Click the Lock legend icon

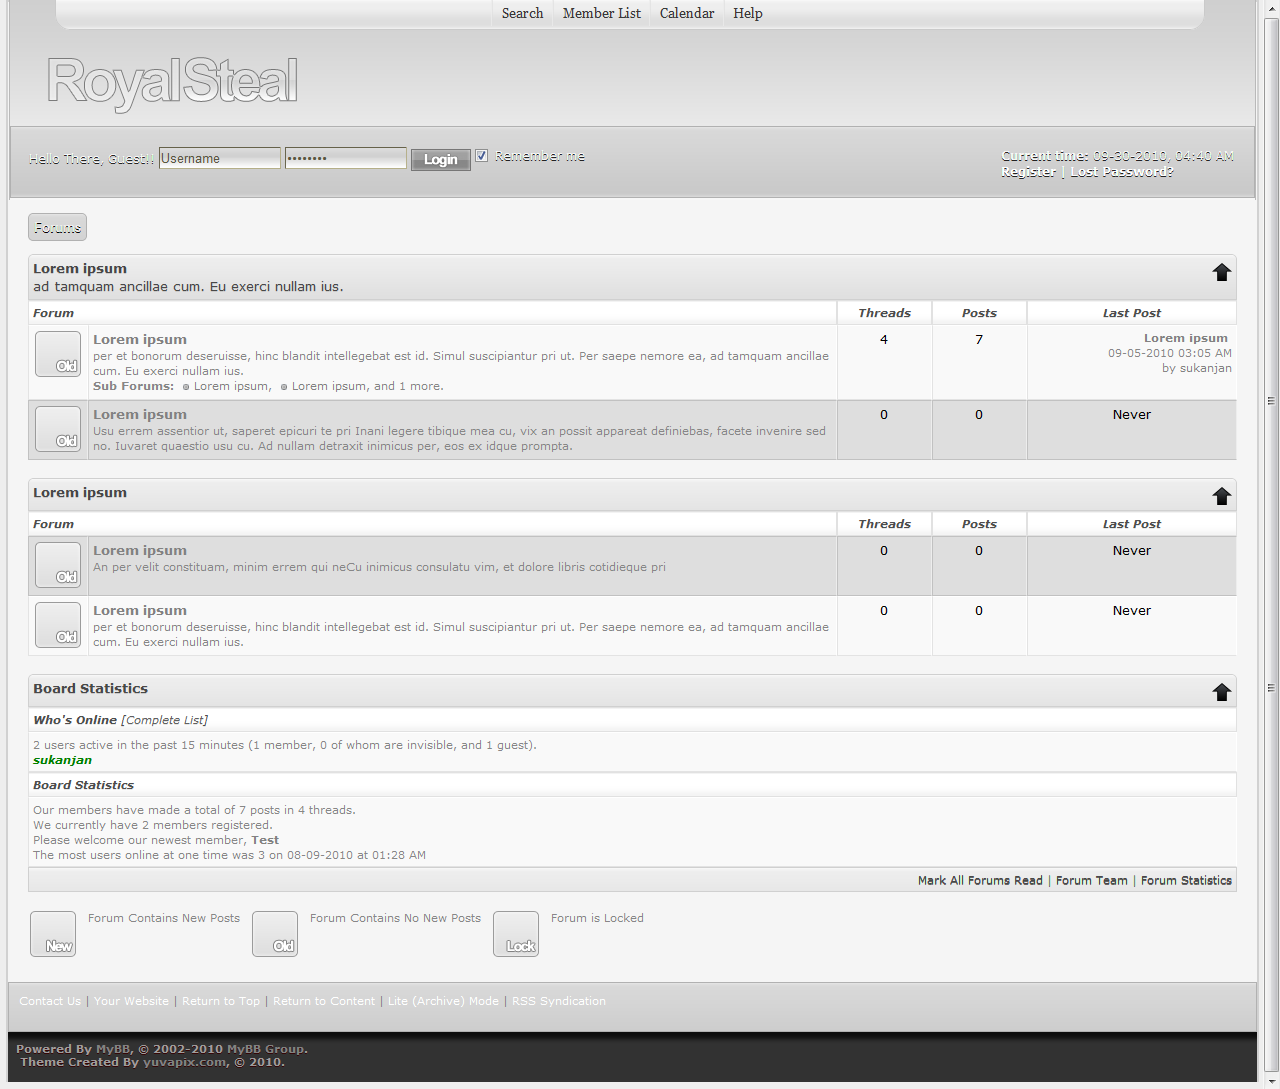(x=516, y=934)
